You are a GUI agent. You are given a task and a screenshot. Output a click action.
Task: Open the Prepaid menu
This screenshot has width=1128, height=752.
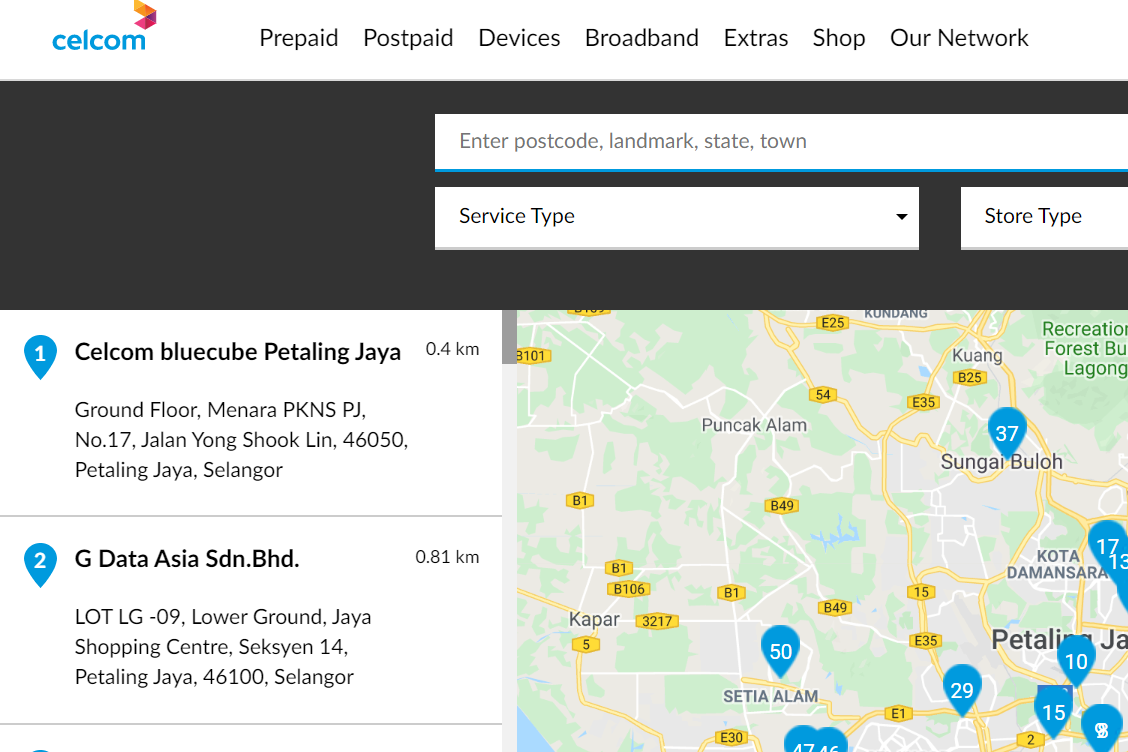coord(299,38)
